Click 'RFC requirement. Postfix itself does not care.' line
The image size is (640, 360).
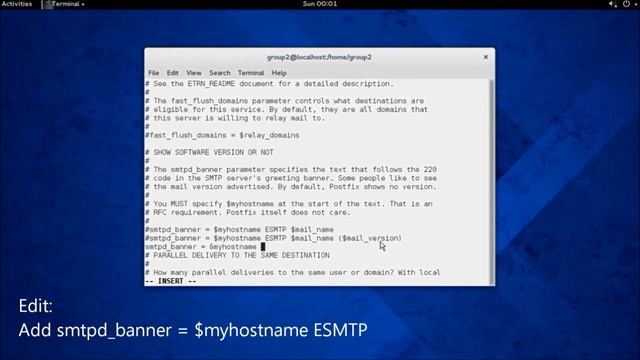click(x=248, y=212)
